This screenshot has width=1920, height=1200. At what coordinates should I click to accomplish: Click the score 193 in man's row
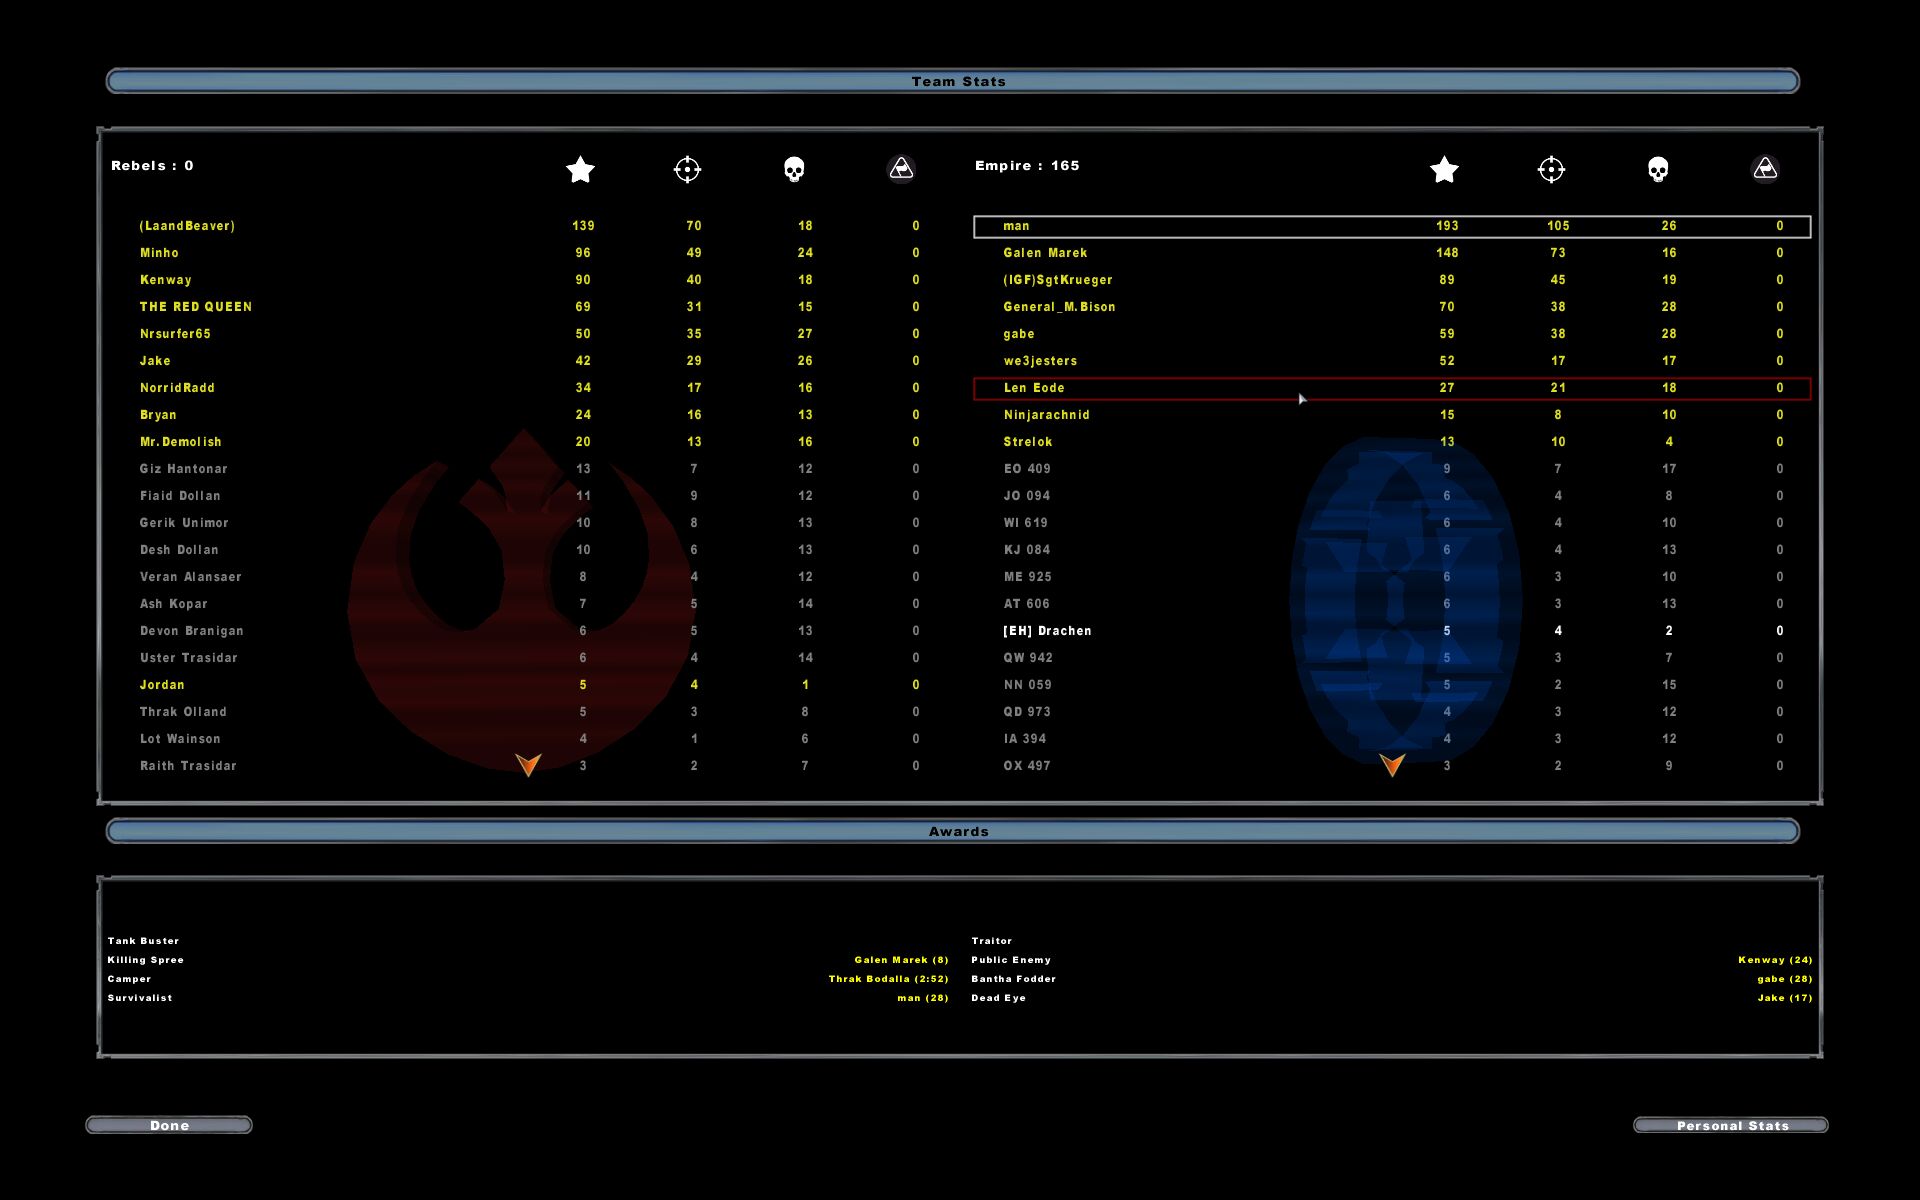1447,226
